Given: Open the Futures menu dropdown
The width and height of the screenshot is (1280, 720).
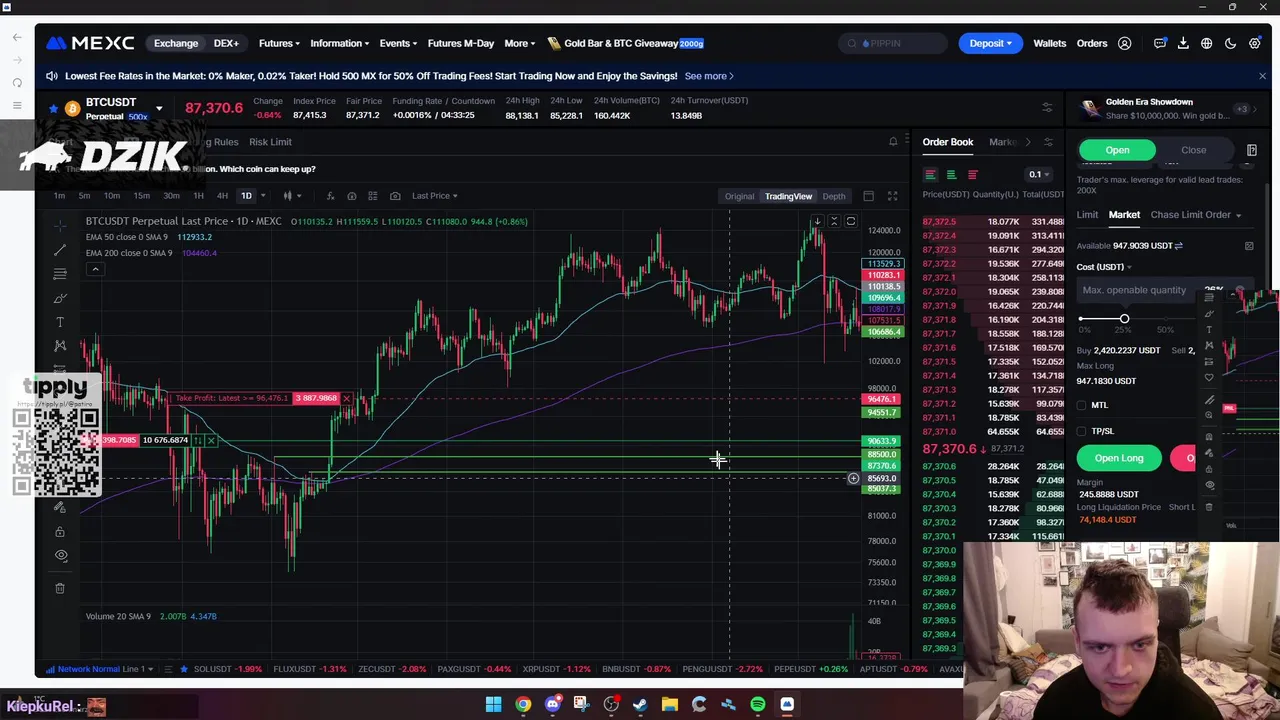Looking at the screenshot, I should [279, 43].
